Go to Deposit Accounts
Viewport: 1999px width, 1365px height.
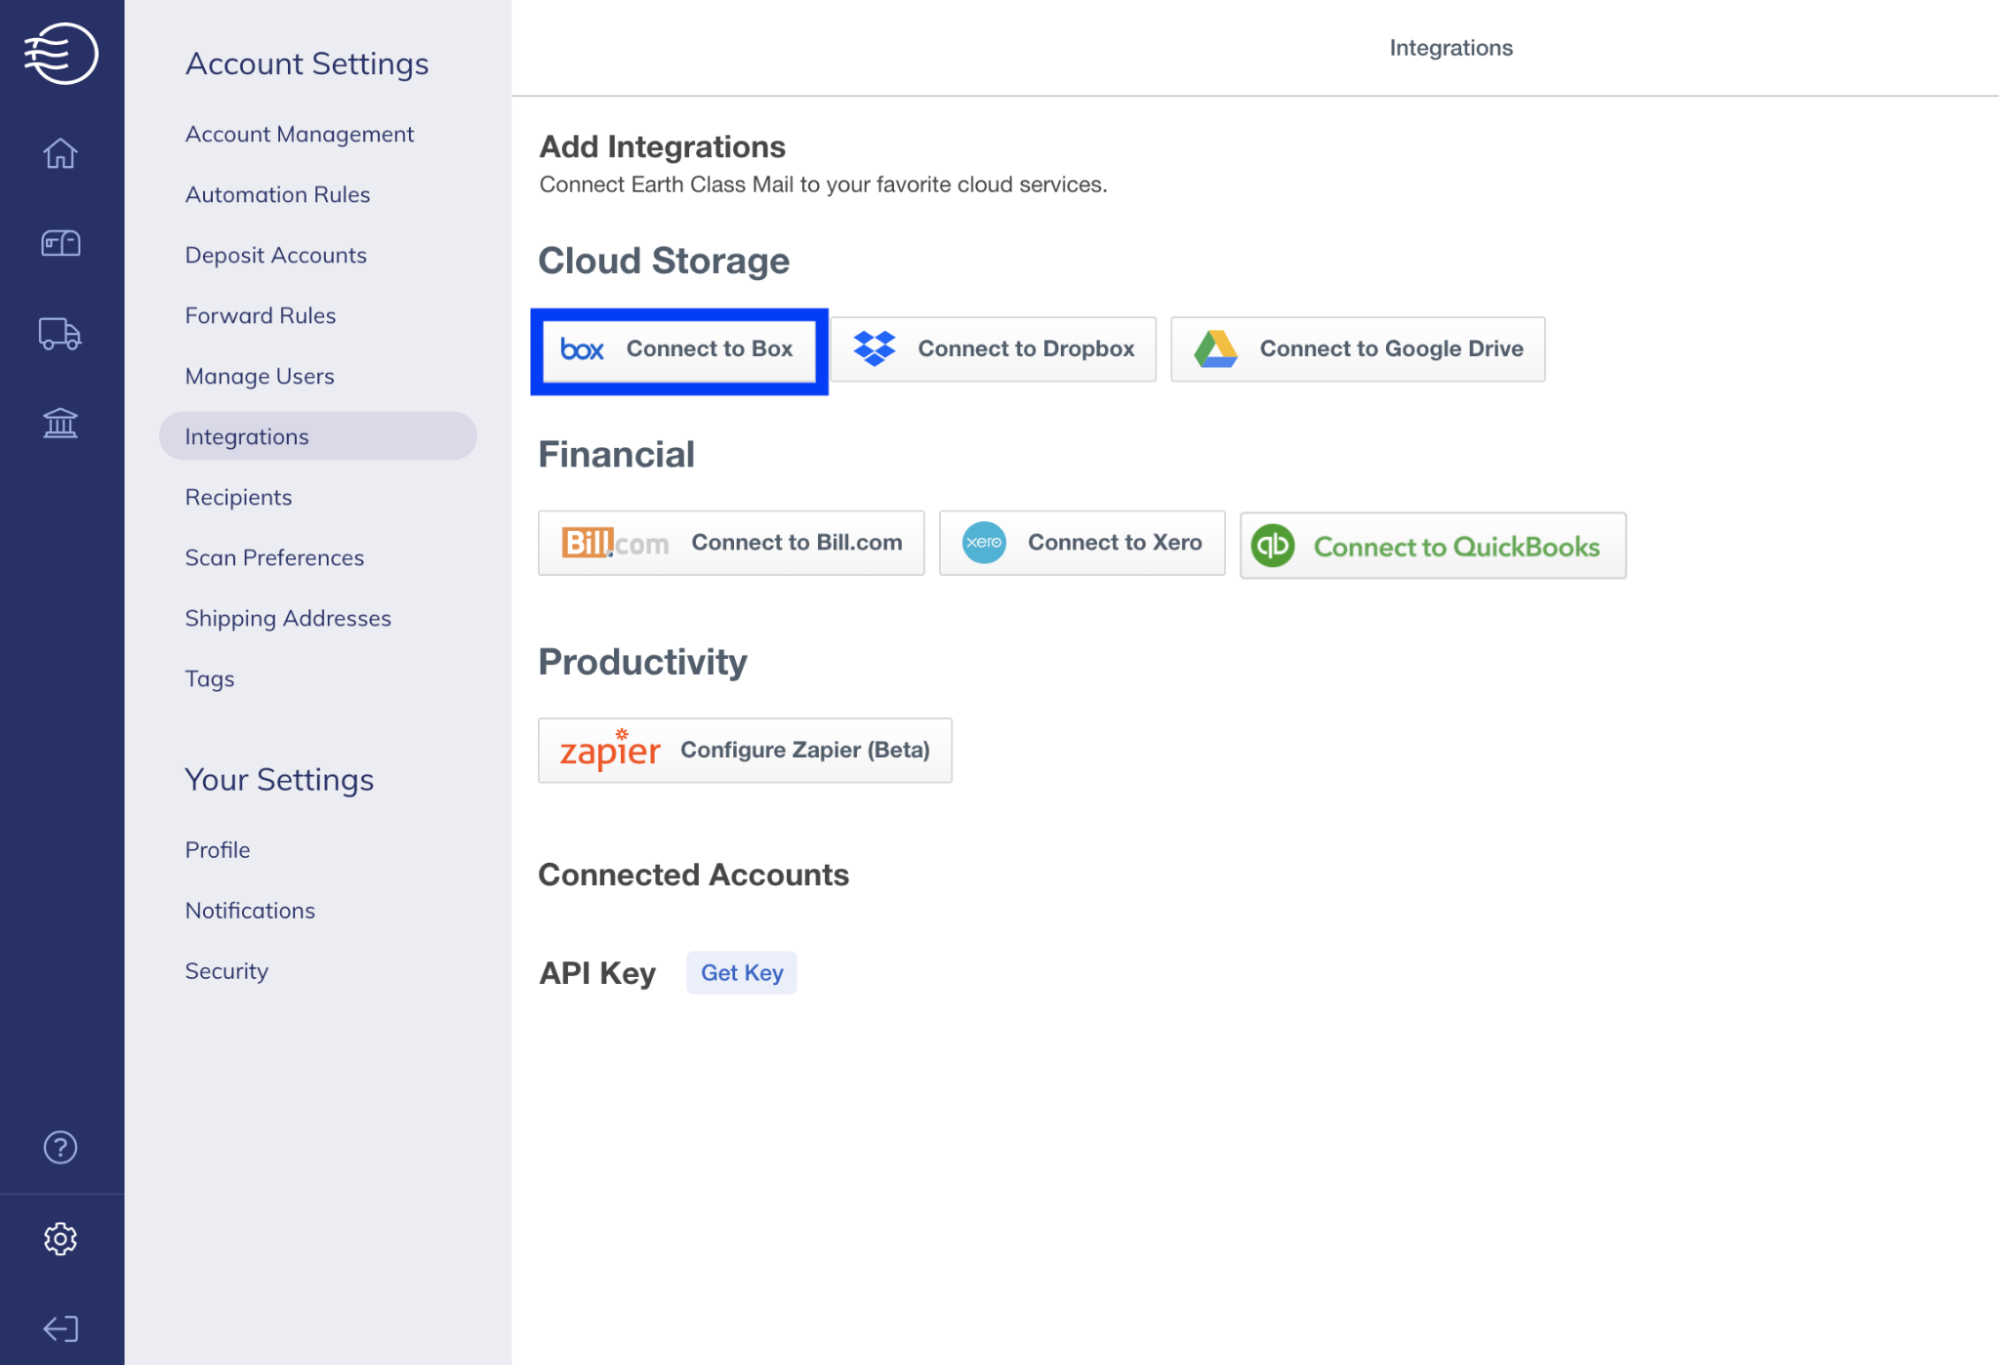[x=276, y=255]
